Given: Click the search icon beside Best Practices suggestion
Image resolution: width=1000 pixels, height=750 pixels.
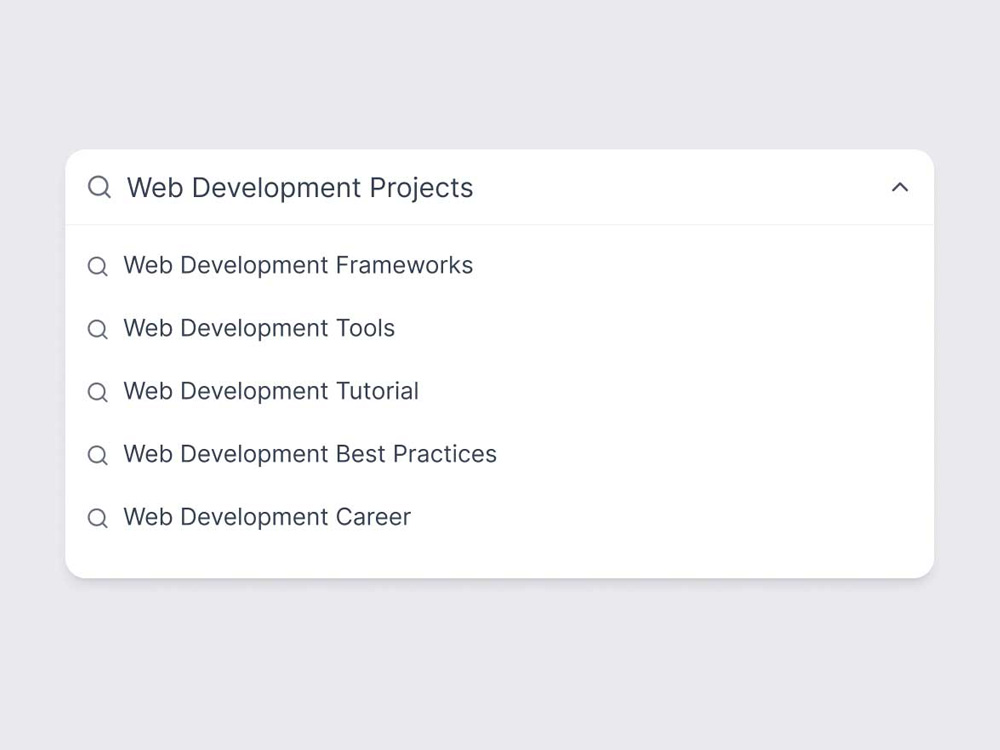Looking at the screenshot, I should coord(98,455).
